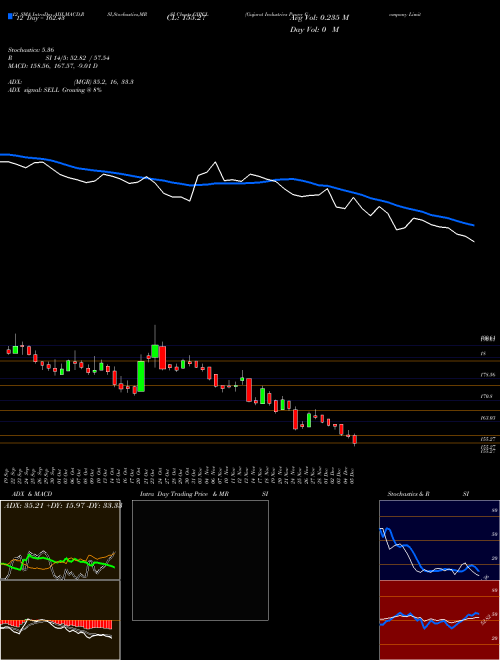Click the long-wick green candle near 23 Oct
Screen dimensions: 500x660
point(155,351)
